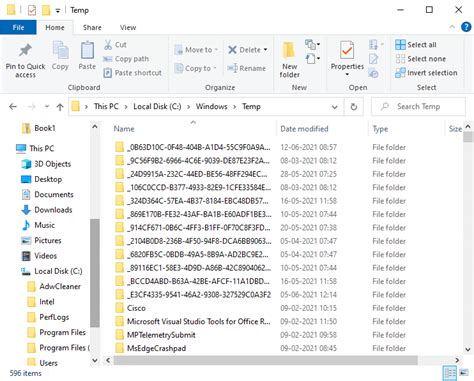The width and height of the screenshot is (474, 381).
Task: Click Select all in ribbon
Action: coord(416,45)
